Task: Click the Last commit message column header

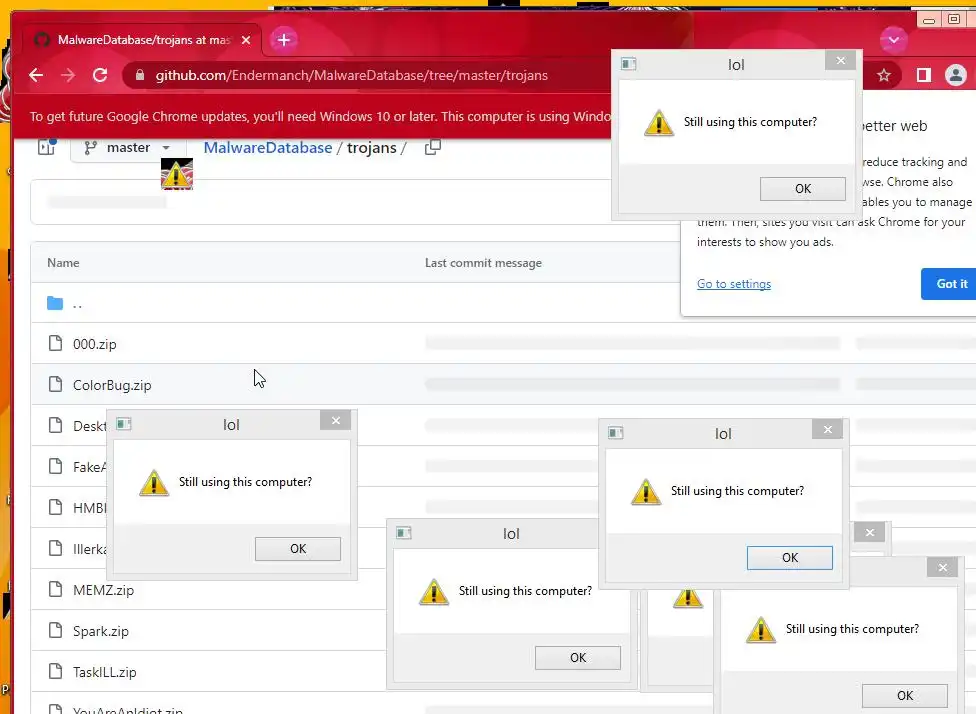Action: coord(483,263)
